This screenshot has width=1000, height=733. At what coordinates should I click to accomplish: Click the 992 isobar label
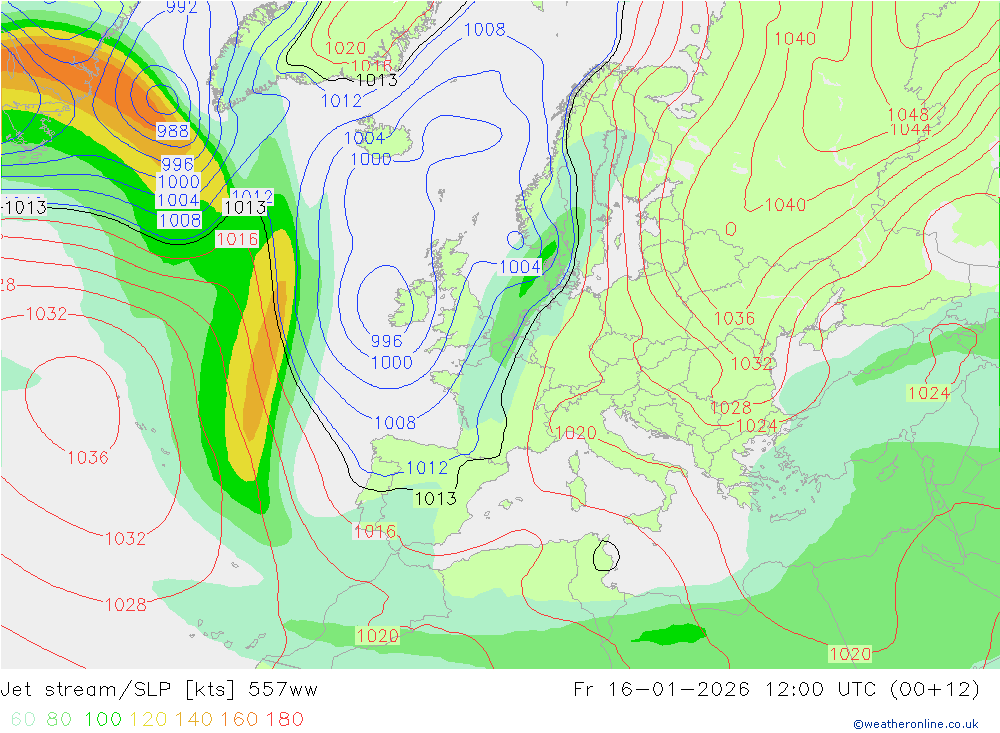(181, 7)
